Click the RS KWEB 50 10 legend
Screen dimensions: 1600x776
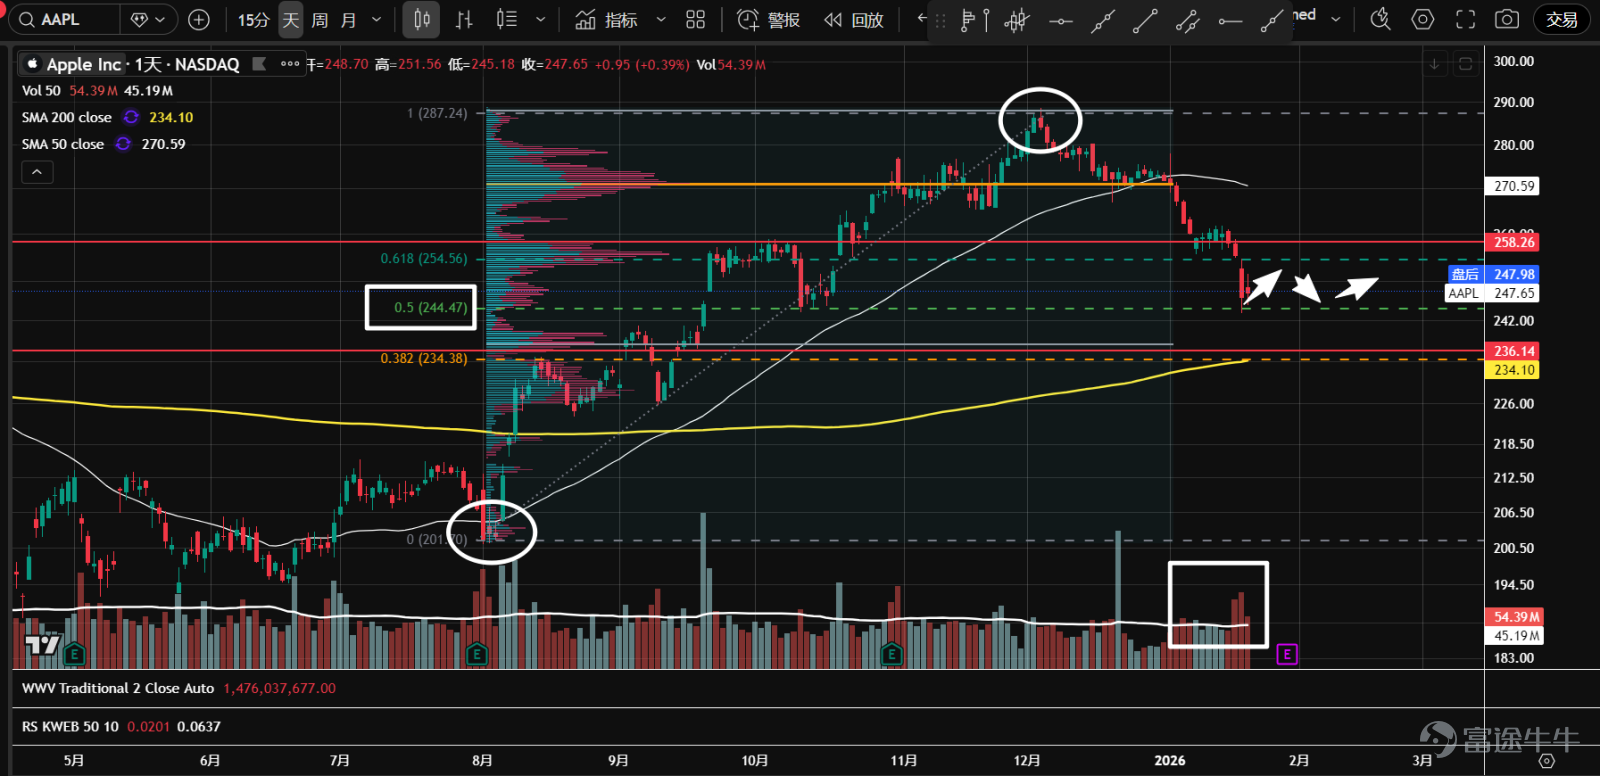click(70, 726)
